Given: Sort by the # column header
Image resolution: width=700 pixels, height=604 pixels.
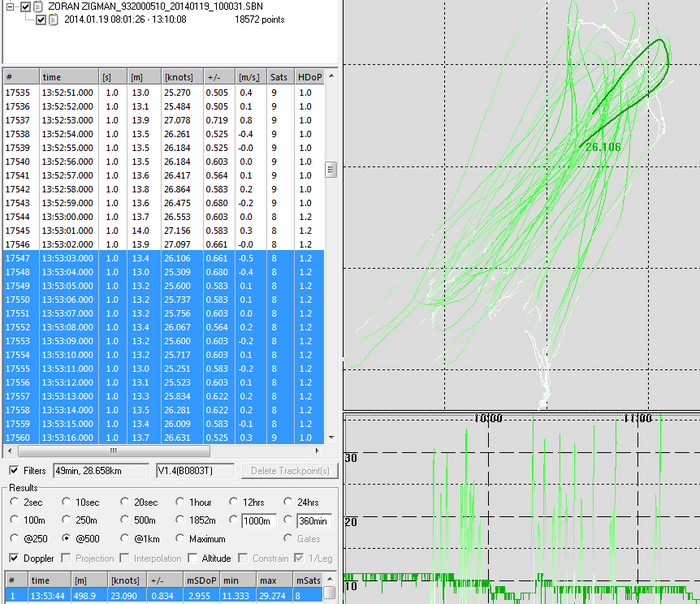Looking at the screenshot, I should 21,77.
